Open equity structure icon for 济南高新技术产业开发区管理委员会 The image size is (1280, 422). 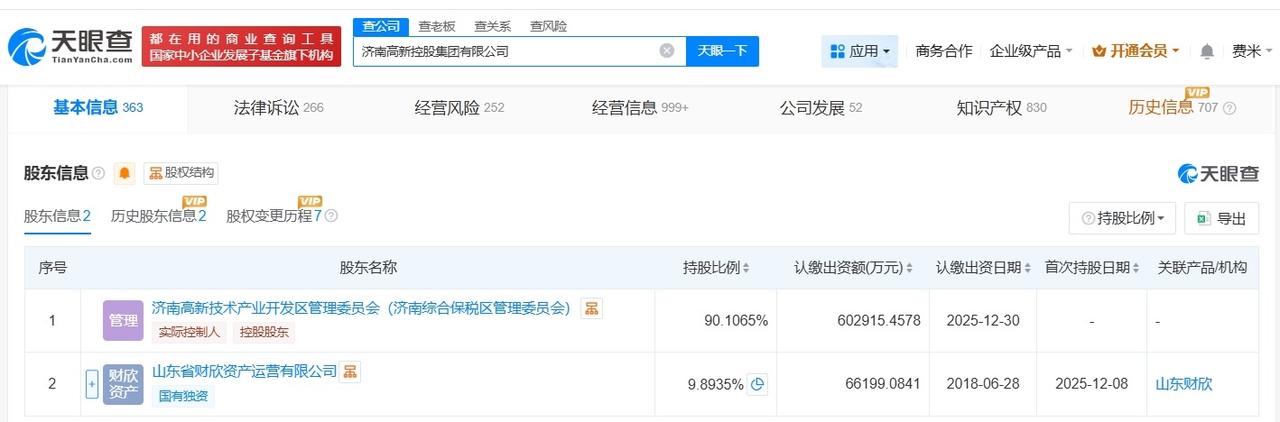pyautogui.click(x=592, y=308)
